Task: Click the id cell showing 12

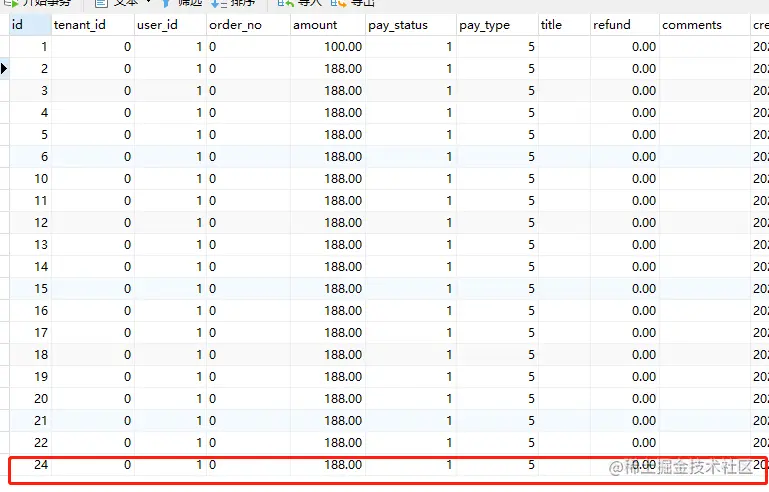Action: point(30,223)
